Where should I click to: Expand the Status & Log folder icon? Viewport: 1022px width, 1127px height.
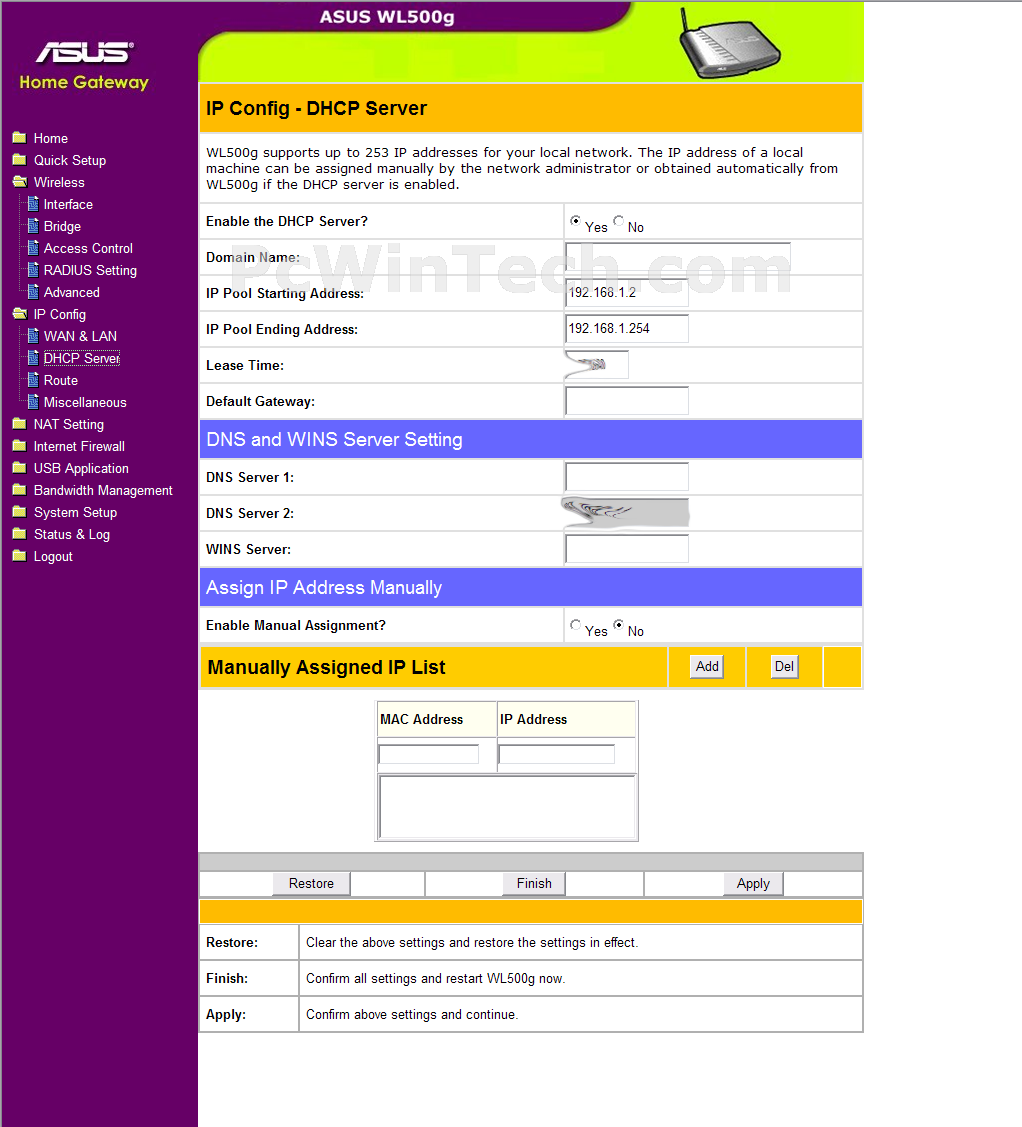coord(19,534)
